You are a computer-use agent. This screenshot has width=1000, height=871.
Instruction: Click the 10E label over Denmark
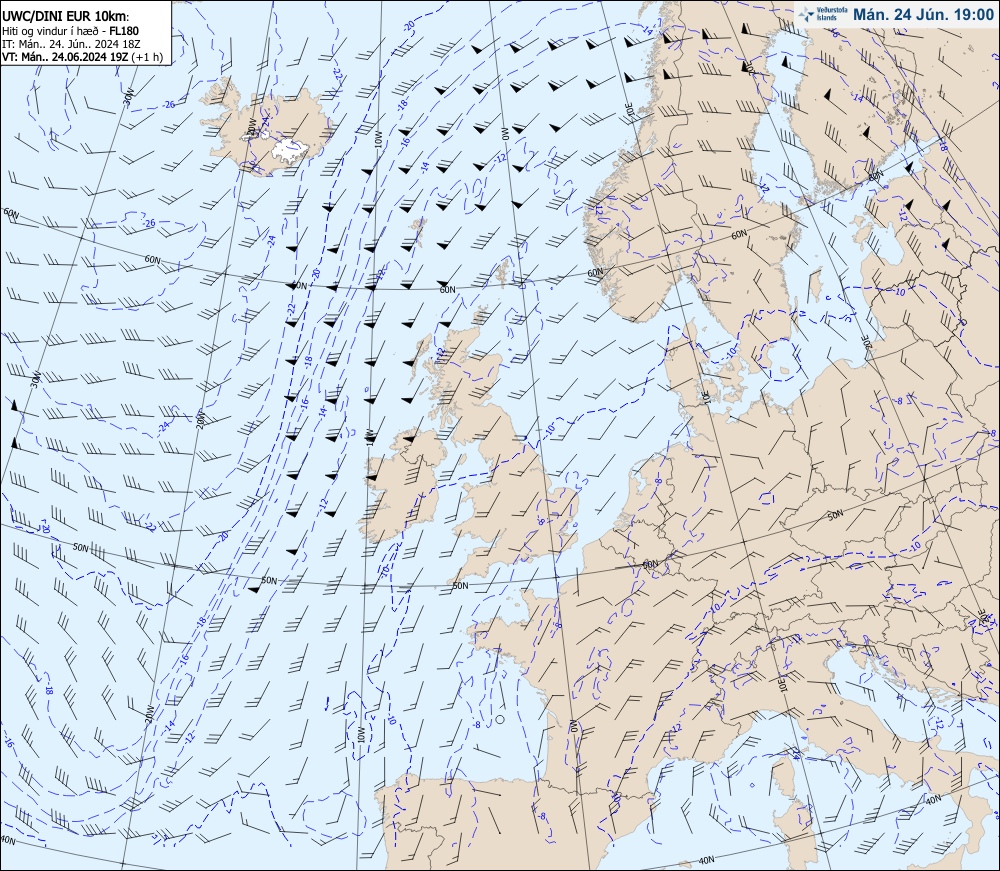705,396
